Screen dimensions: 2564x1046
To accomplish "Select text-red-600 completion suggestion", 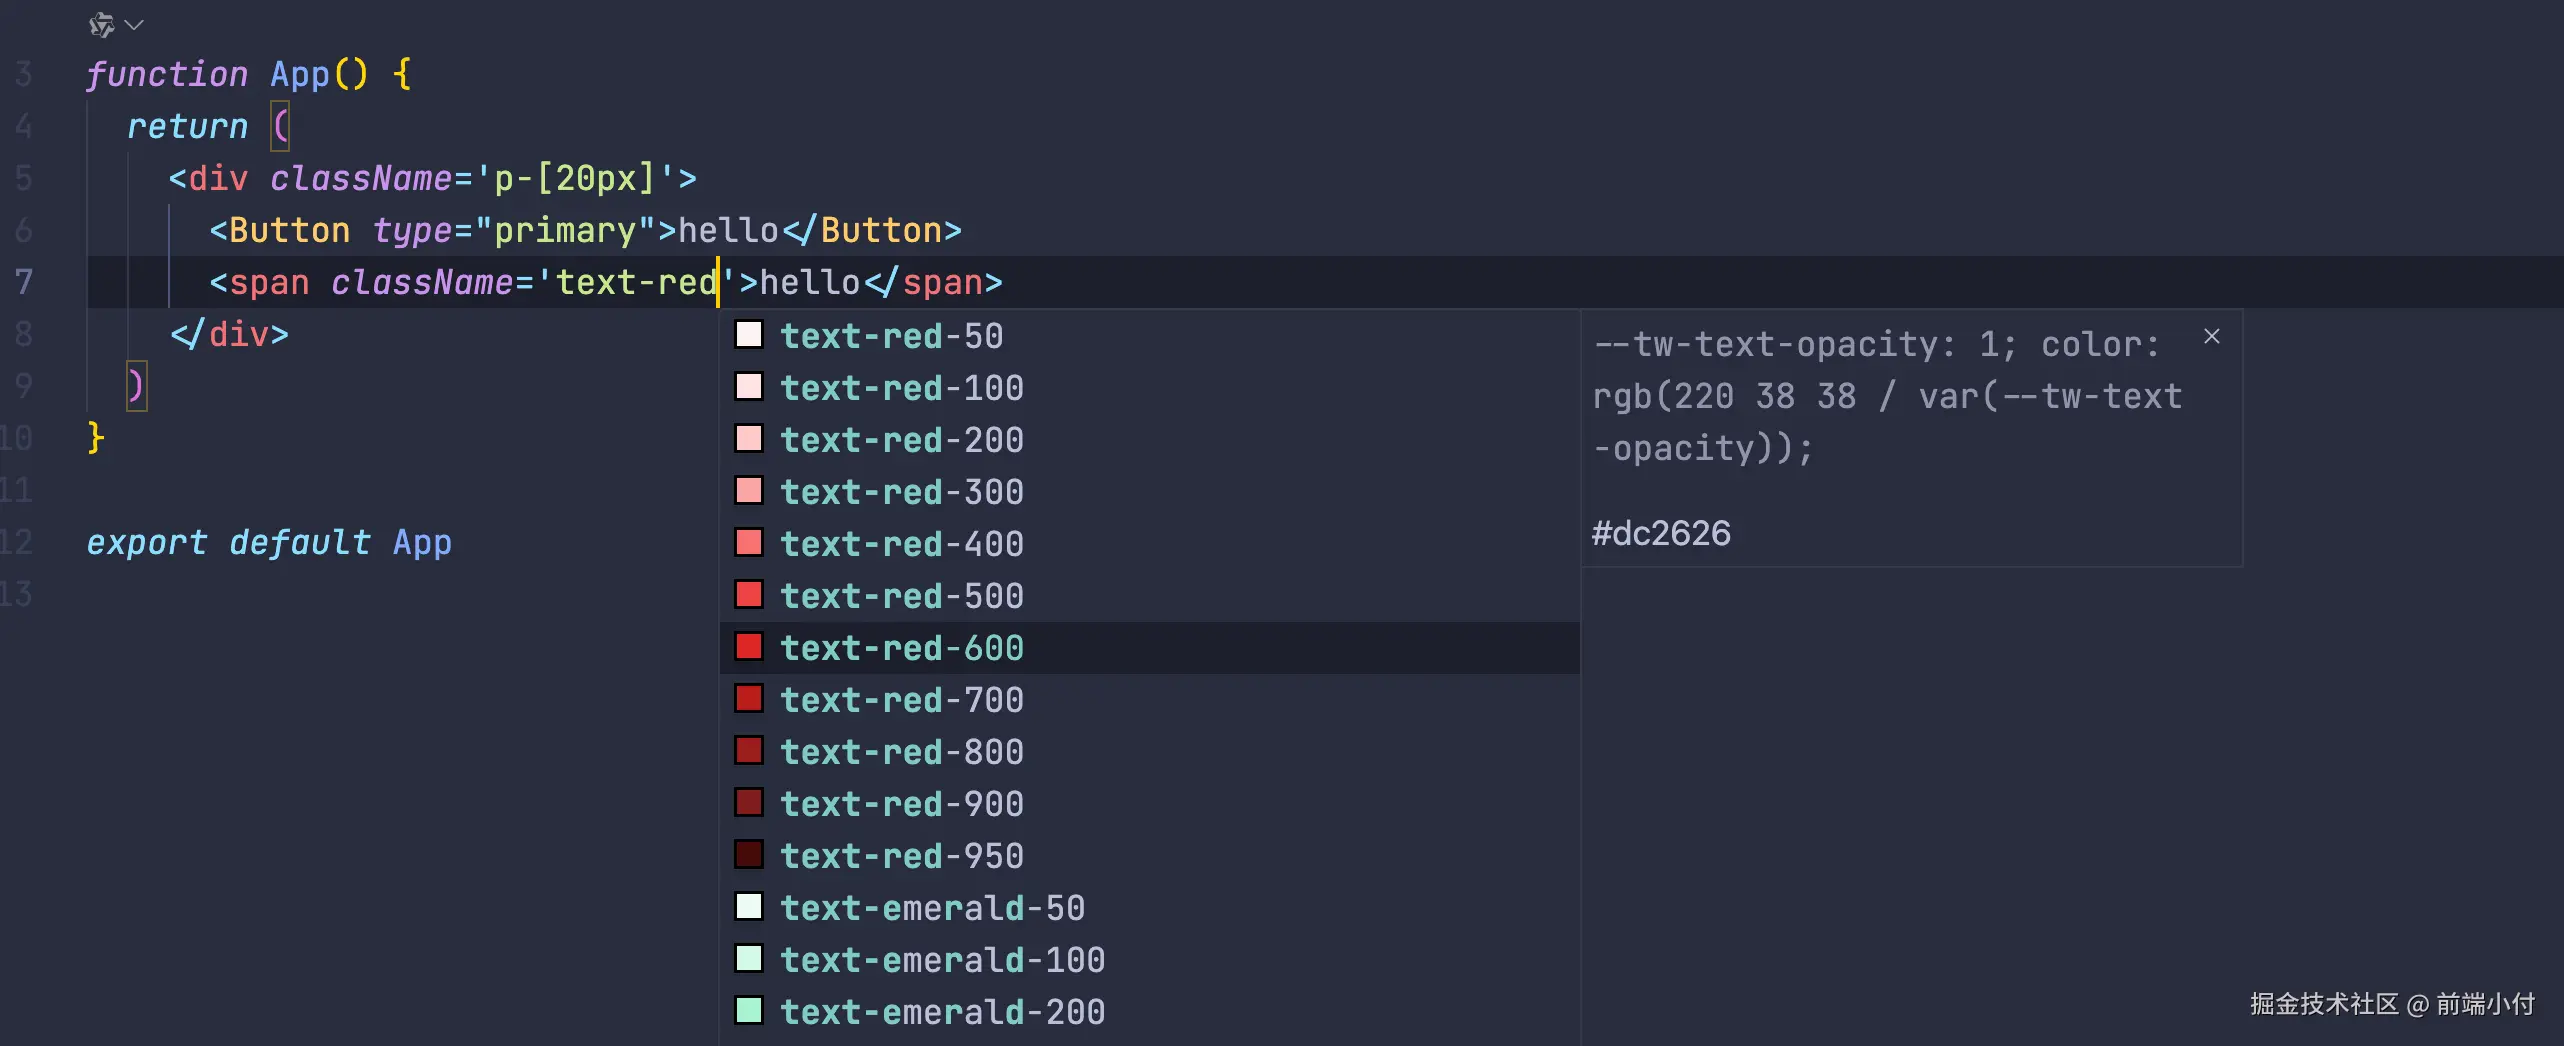I will point(901,648).
